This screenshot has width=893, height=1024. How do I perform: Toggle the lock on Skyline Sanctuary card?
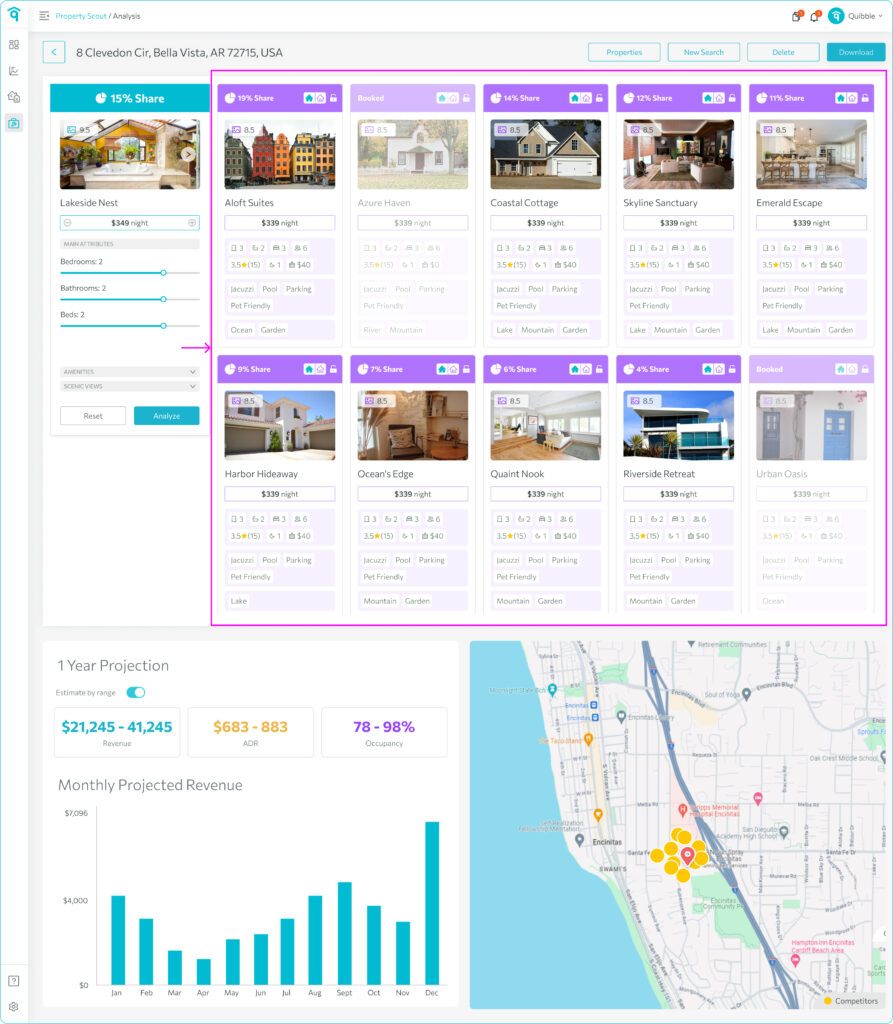[x=732, y=98]
